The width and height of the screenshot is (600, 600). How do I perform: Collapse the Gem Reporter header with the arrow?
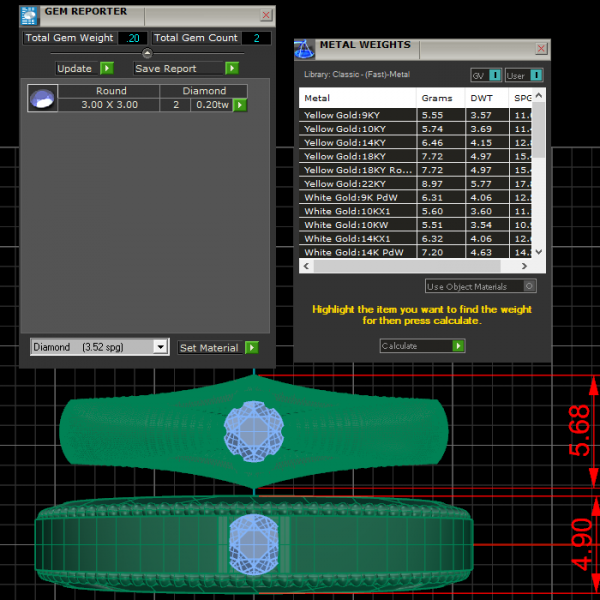(x=147, y=53)
